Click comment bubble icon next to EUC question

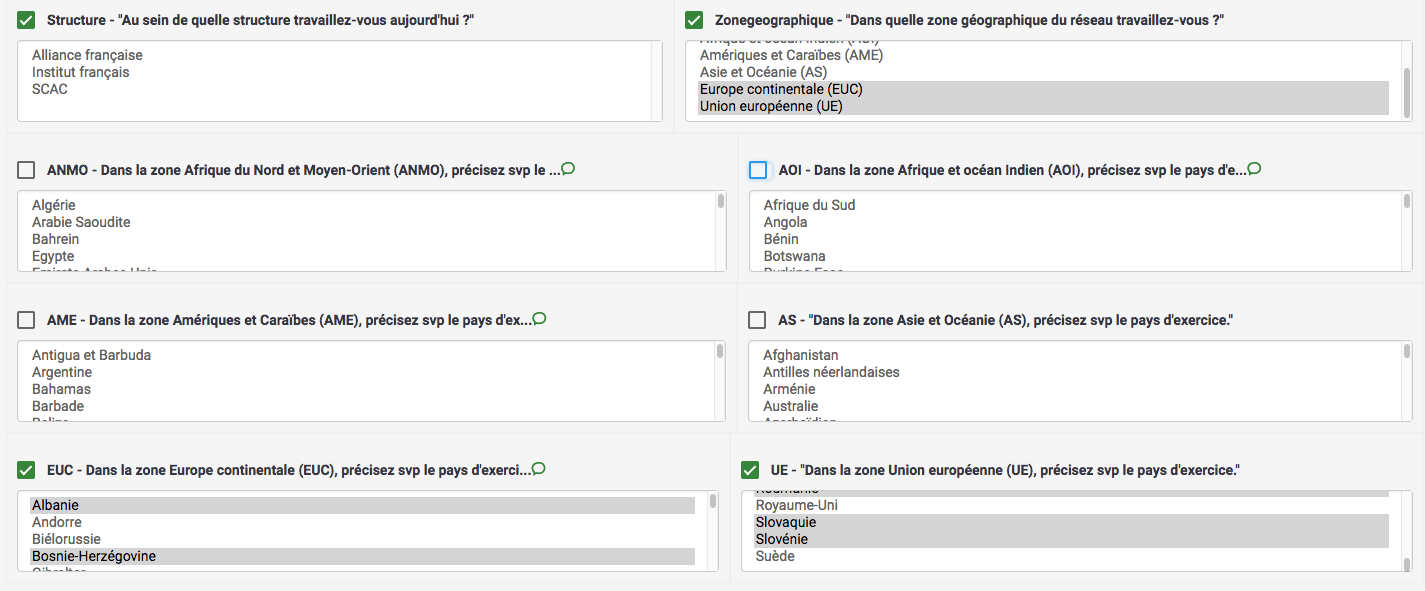coord(538,468)
